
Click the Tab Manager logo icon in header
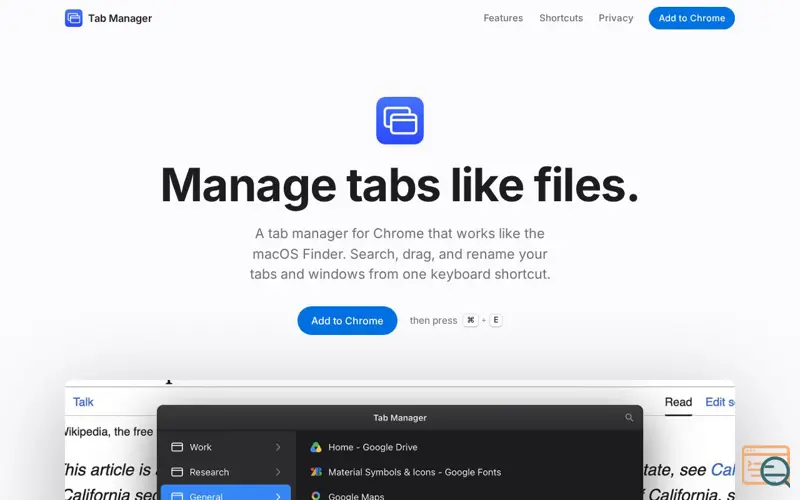point(73,18)
